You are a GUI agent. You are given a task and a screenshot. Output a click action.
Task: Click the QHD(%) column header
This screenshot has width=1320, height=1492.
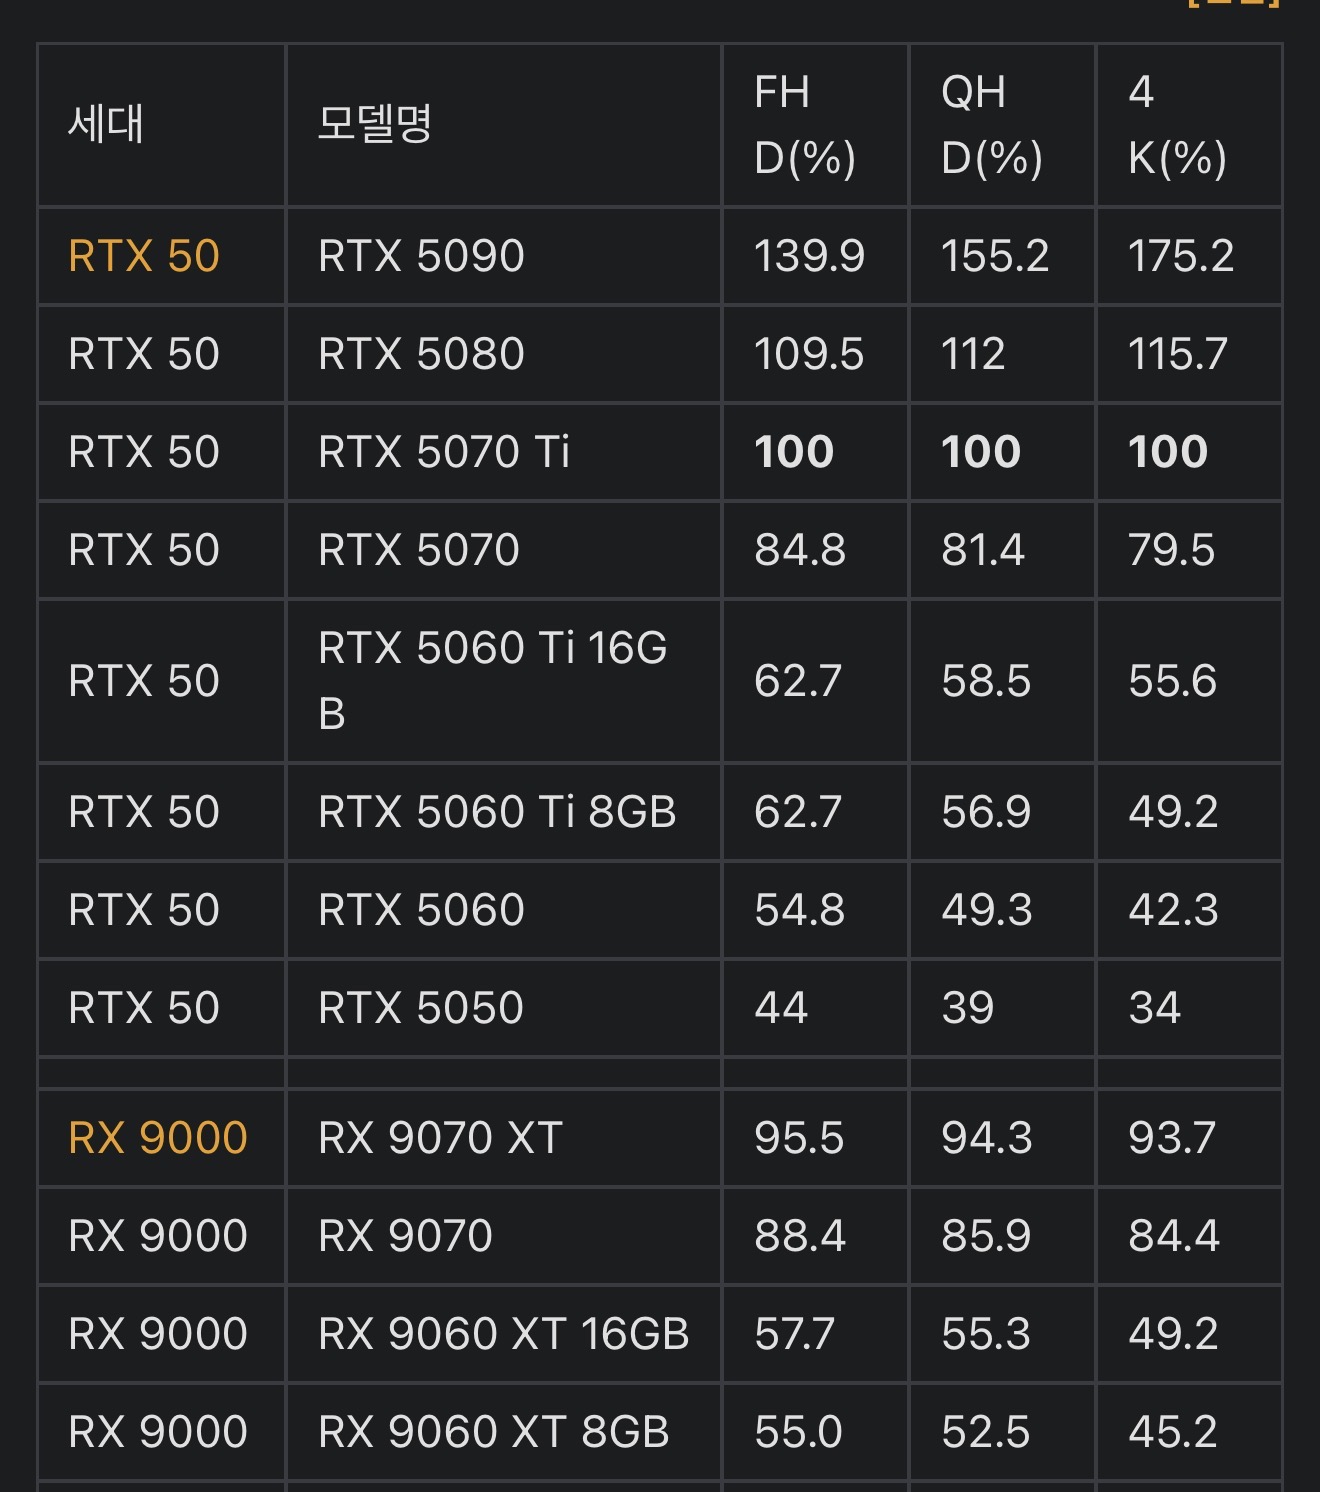click(991, 125)
